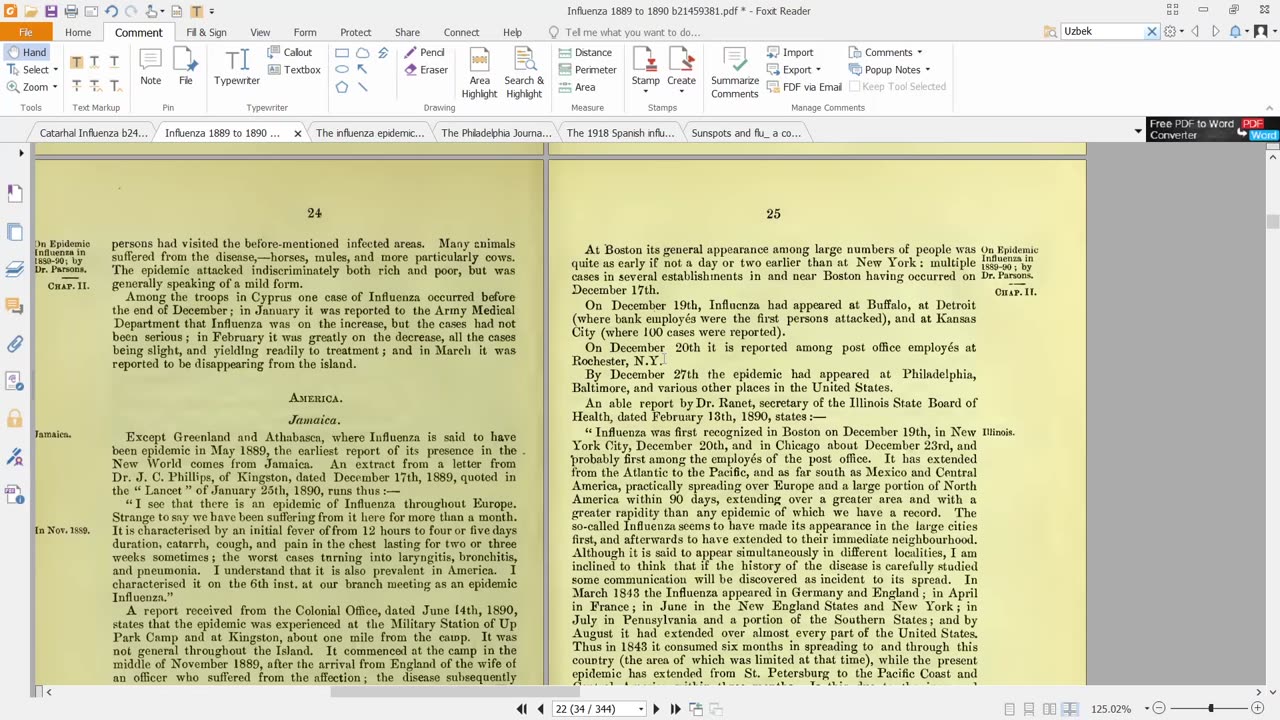This screenshot has width=1280, height=720.
Task: Attach a File pin
Action: click(185, 68)
